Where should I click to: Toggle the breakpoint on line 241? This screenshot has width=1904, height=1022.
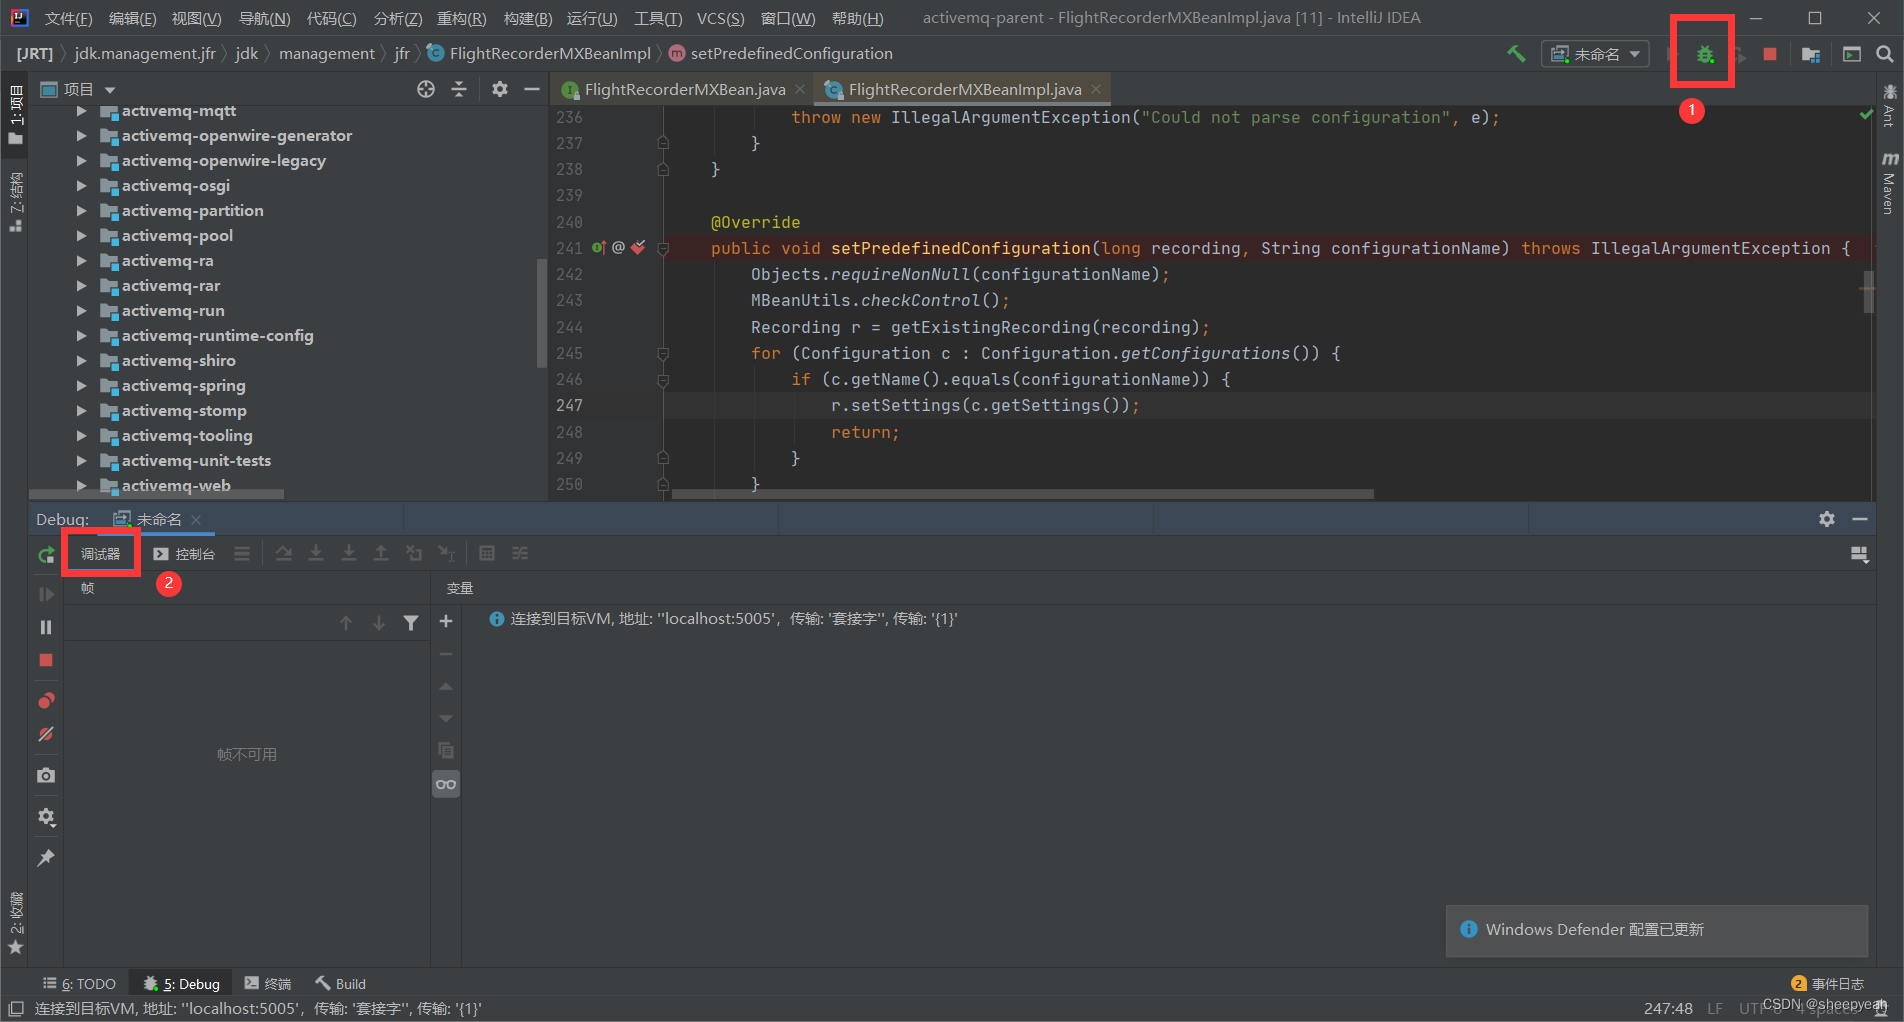639,247
